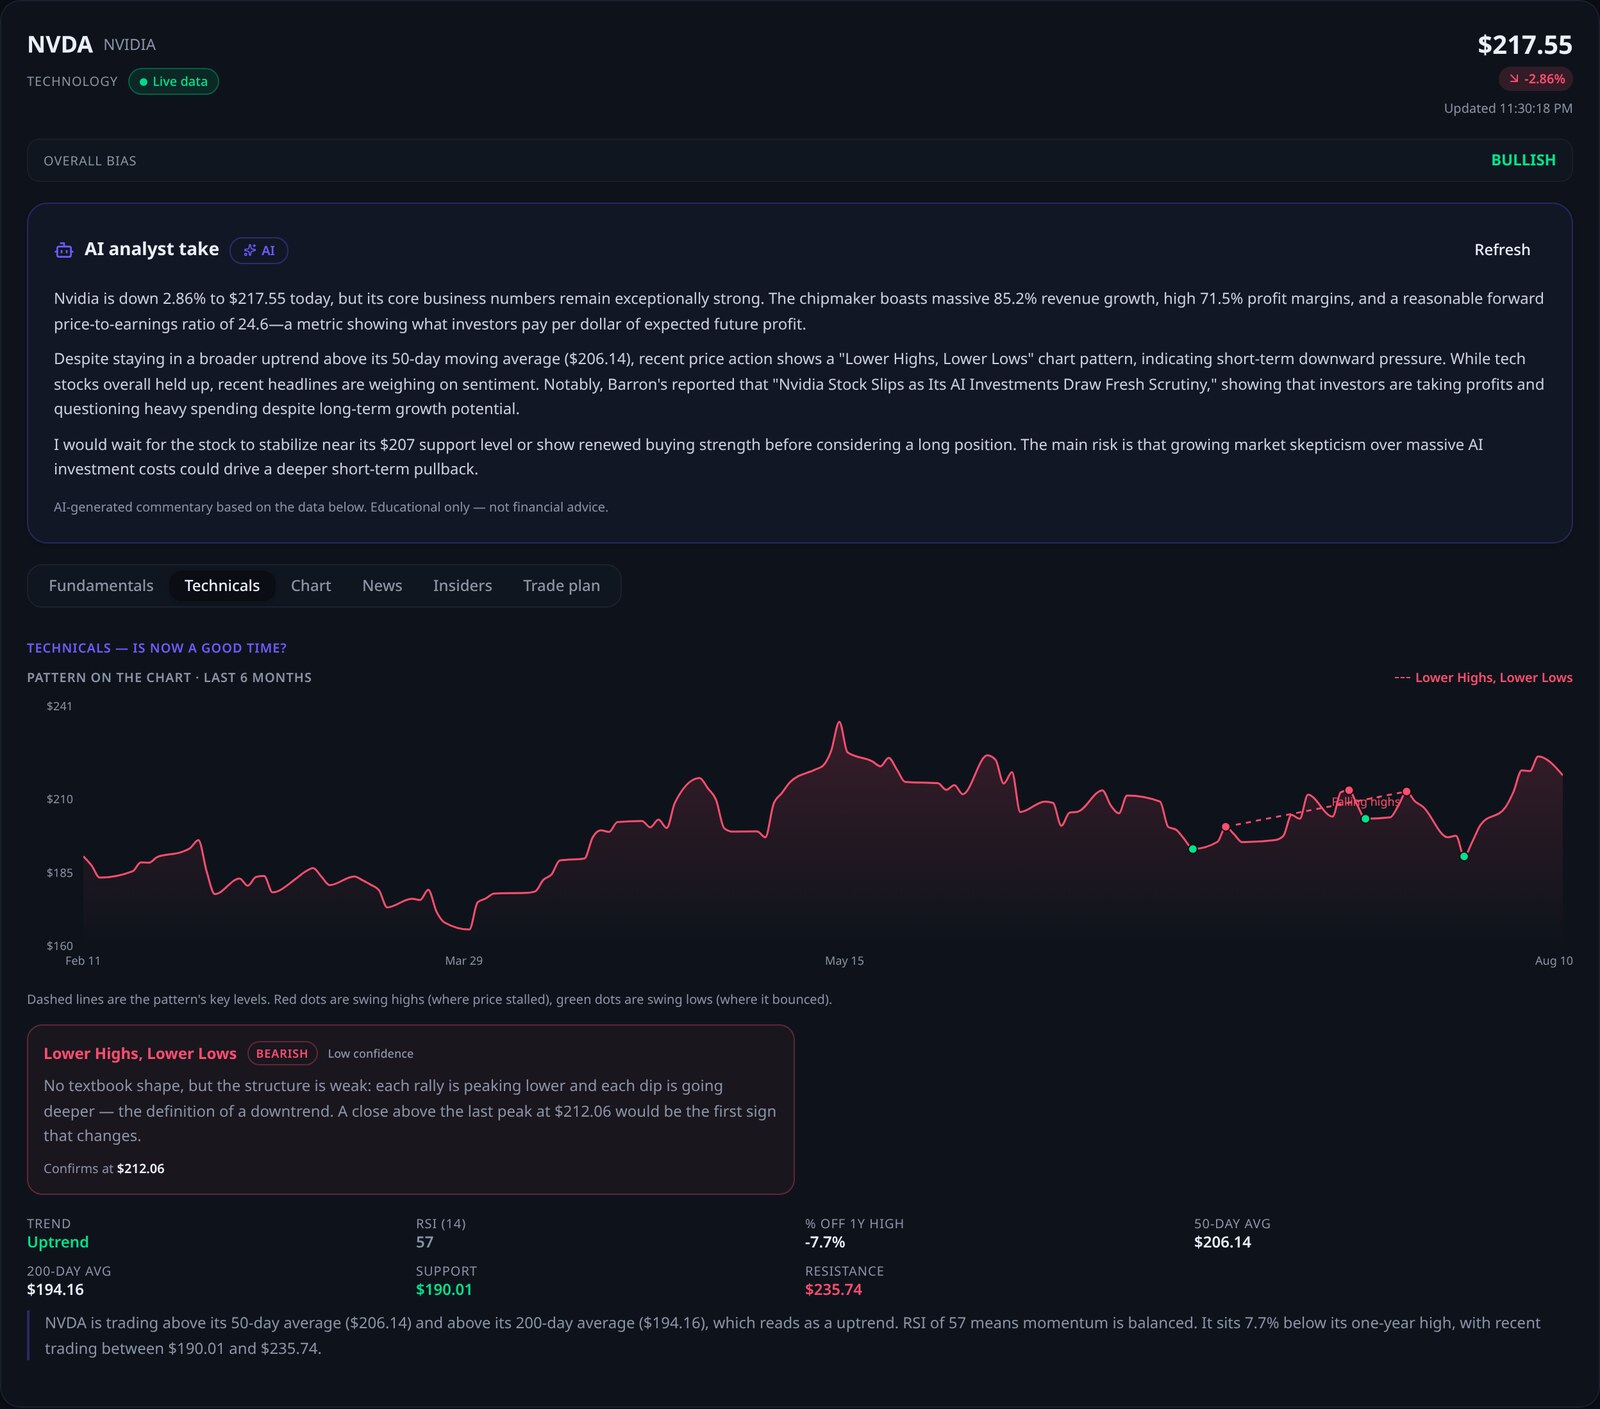Click the NVDA ticker symbol heading
The height and width of the screenshot is (1409, 1600).
(x=60, y=45)
